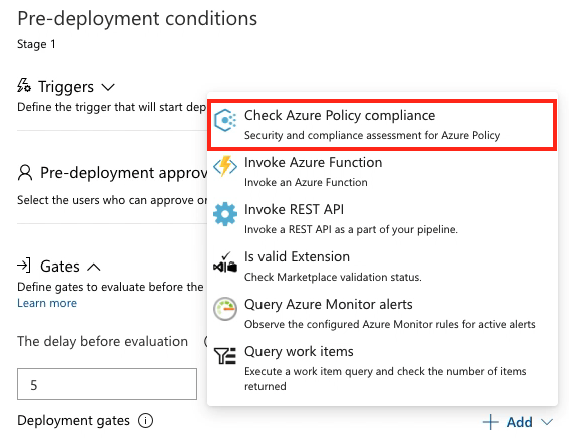
Task: Click 'Invoke a REST API as a part' description
Action: 351,229
